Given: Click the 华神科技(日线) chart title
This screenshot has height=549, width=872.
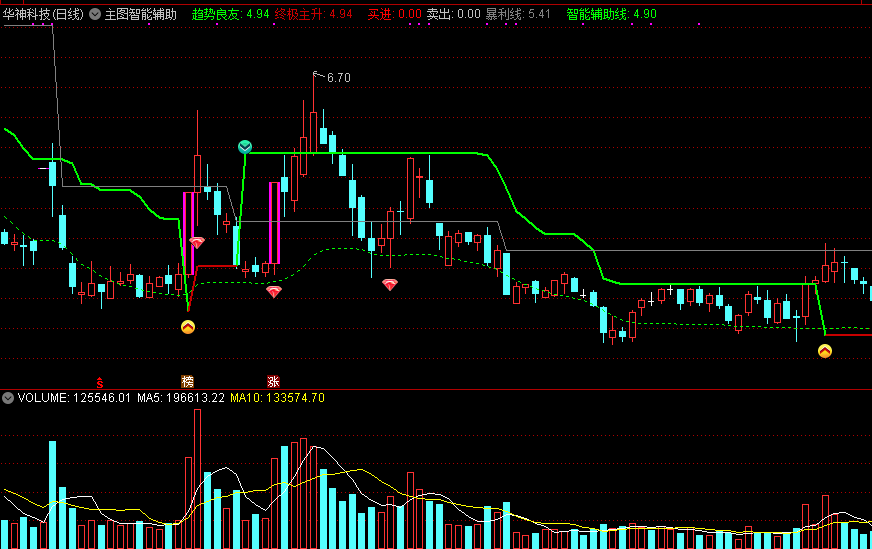Looking at the screenshot, I should point(43,14).
